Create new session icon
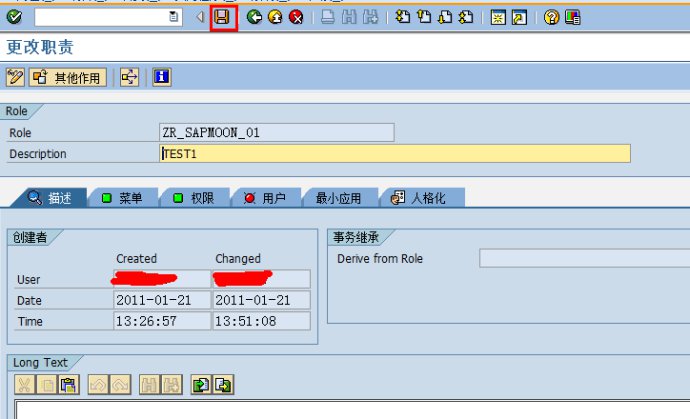Image resolution: width=690 pixels, height=419 pixels. point(498,17)
